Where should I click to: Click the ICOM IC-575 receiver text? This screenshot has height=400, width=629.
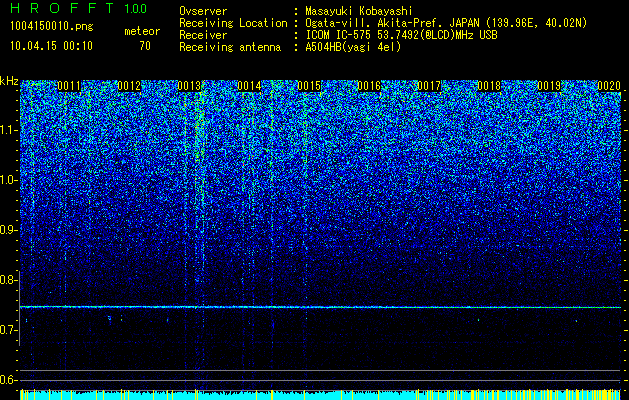401,35
